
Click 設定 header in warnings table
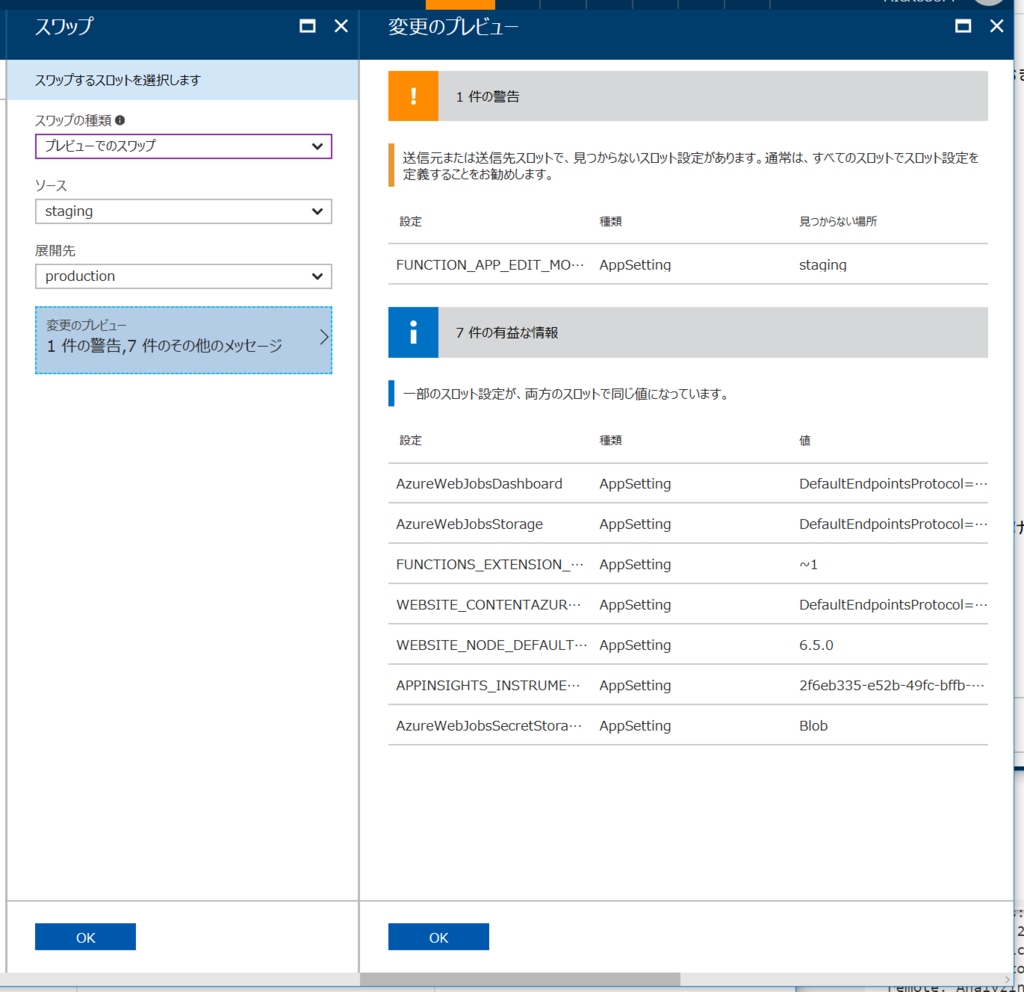(410, 221)
